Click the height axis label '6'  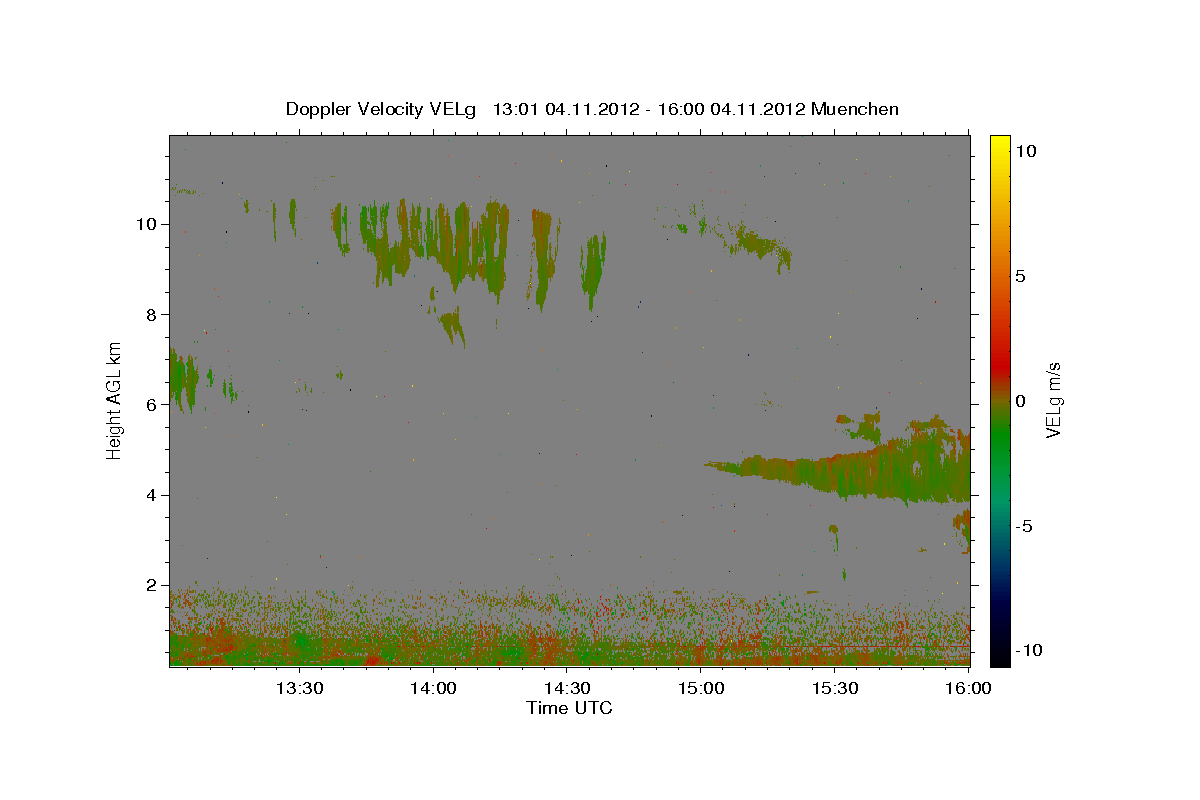click(x=152, y=404)
